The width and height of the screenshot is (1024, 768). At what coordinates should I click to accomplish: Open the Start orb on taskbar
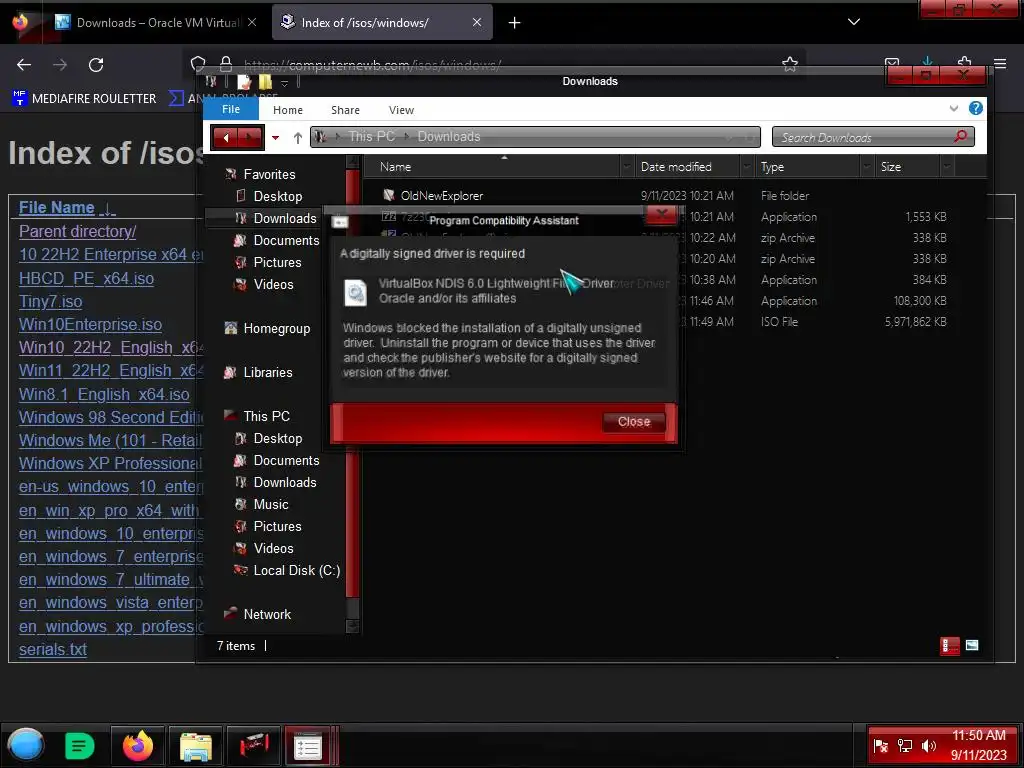pyautogui.click(x=26, y=745)
